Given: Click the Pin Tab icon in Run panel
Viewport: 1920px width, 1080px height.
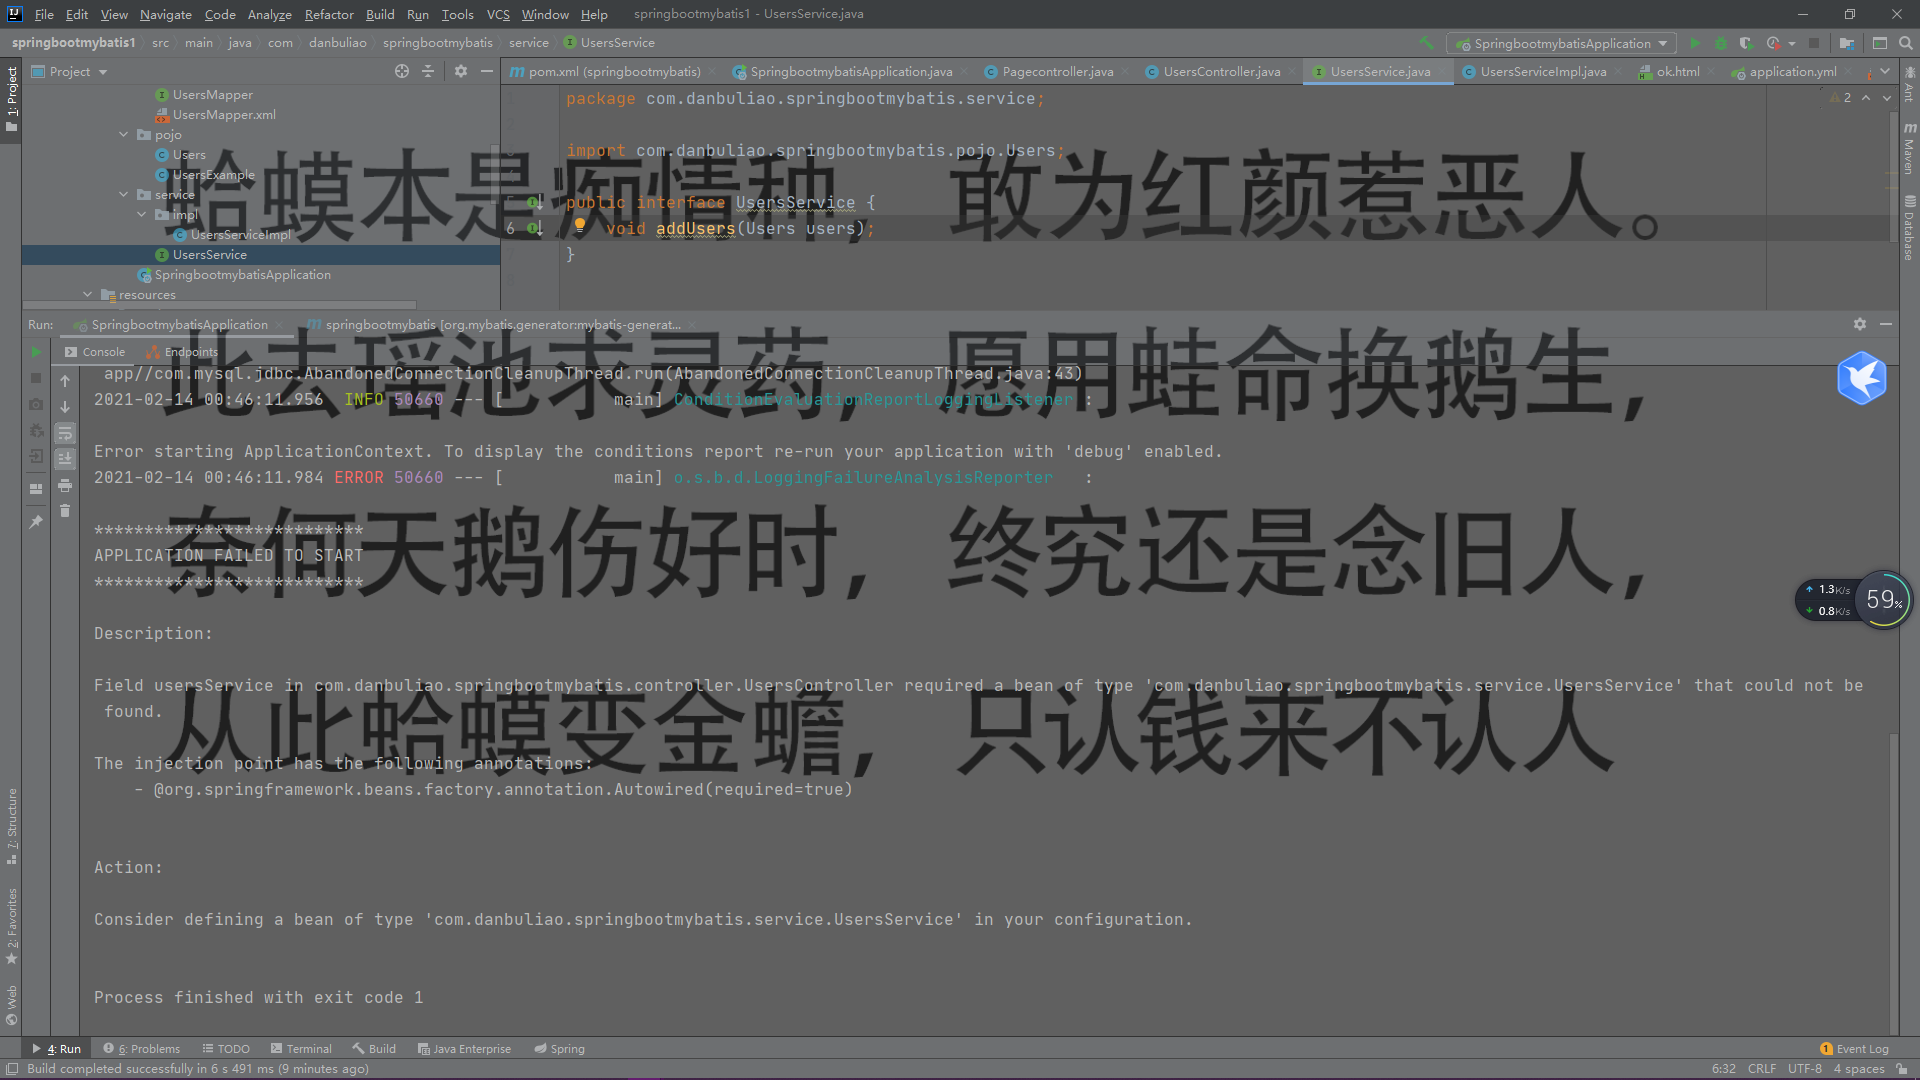Looking at the screenshot, I should click(x=36, y=521).
